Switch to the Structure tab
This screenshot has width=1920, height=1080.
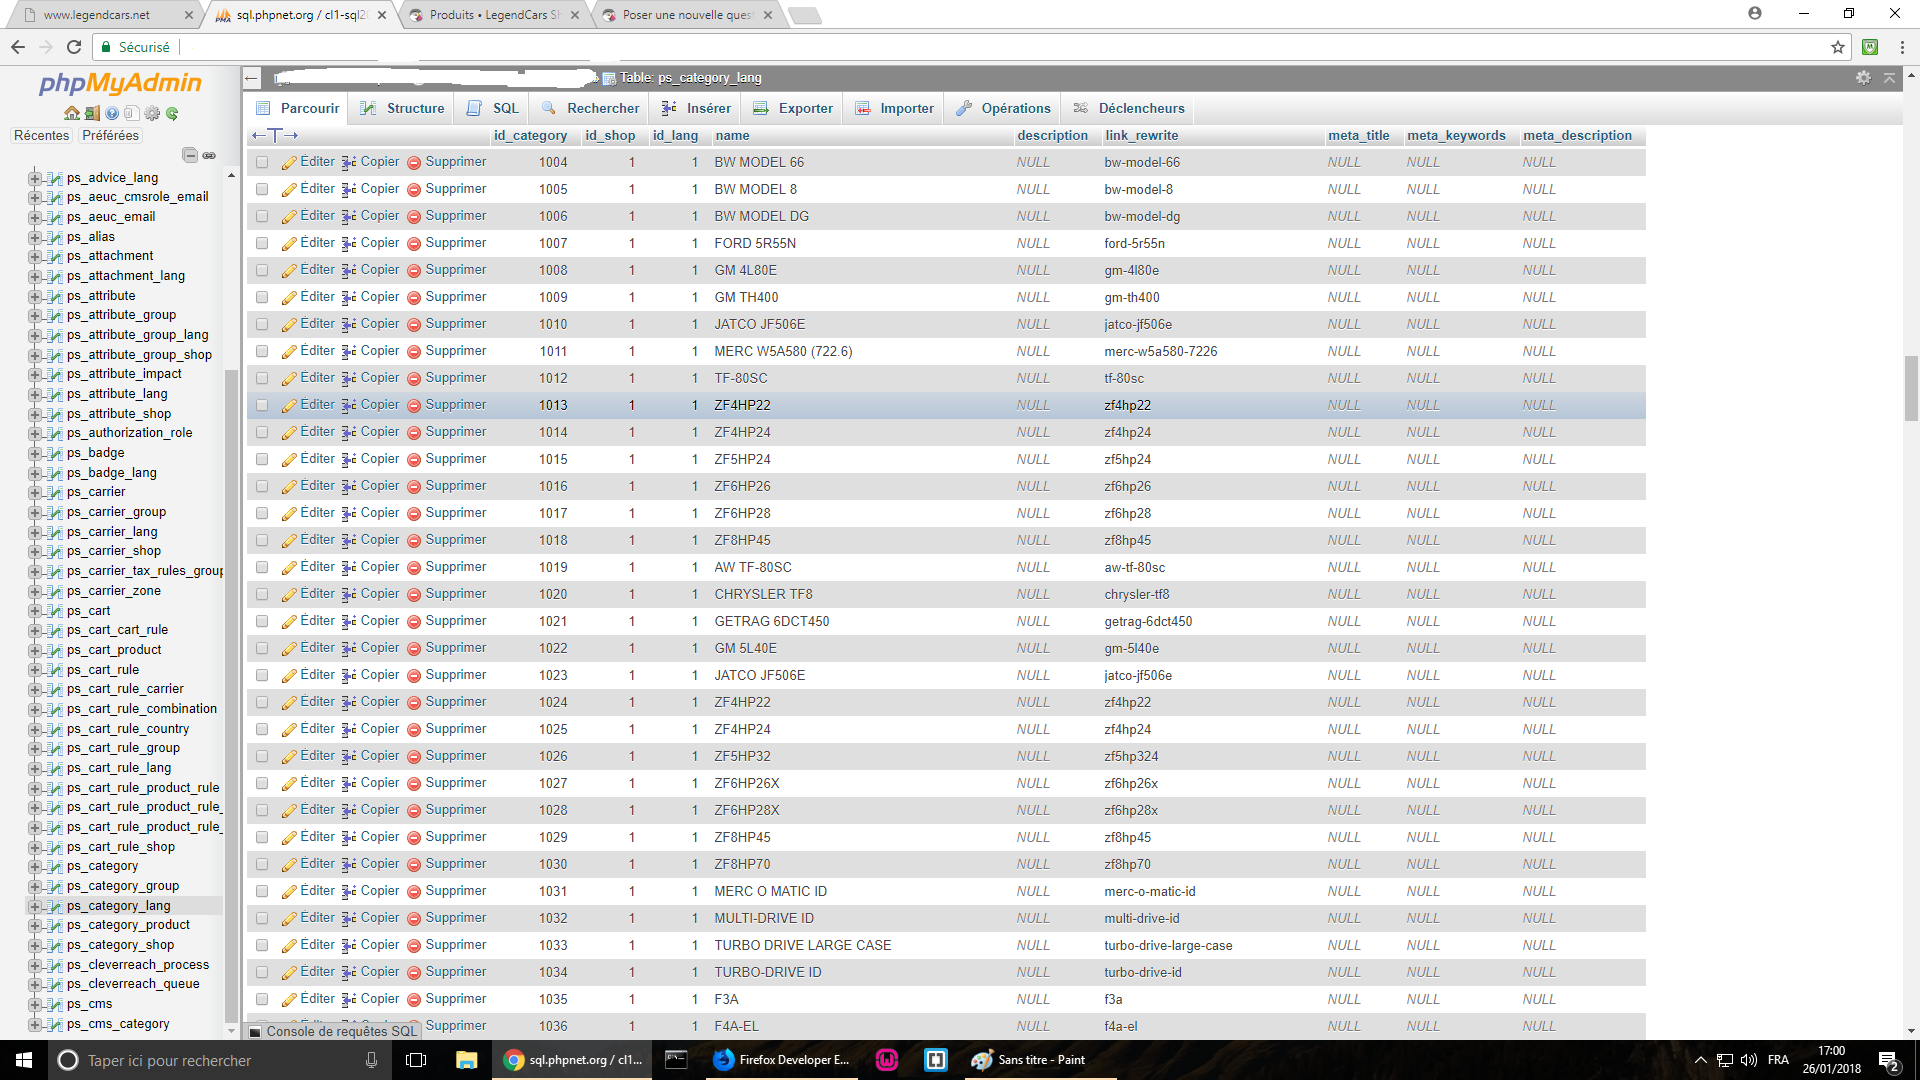pos(403,109)
